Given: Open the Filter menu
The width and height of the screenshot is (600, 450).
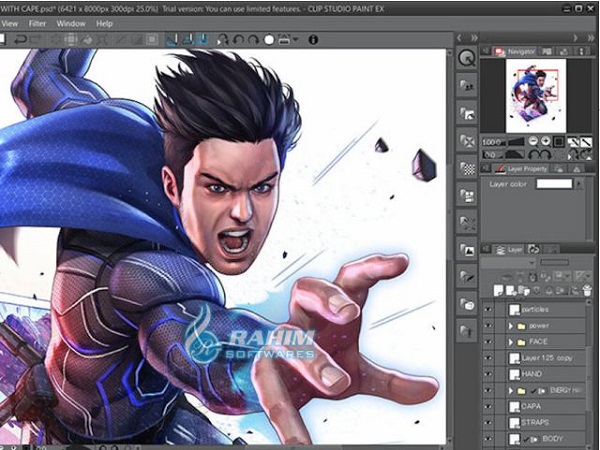Looking at the screenshot, I should 37,22.
